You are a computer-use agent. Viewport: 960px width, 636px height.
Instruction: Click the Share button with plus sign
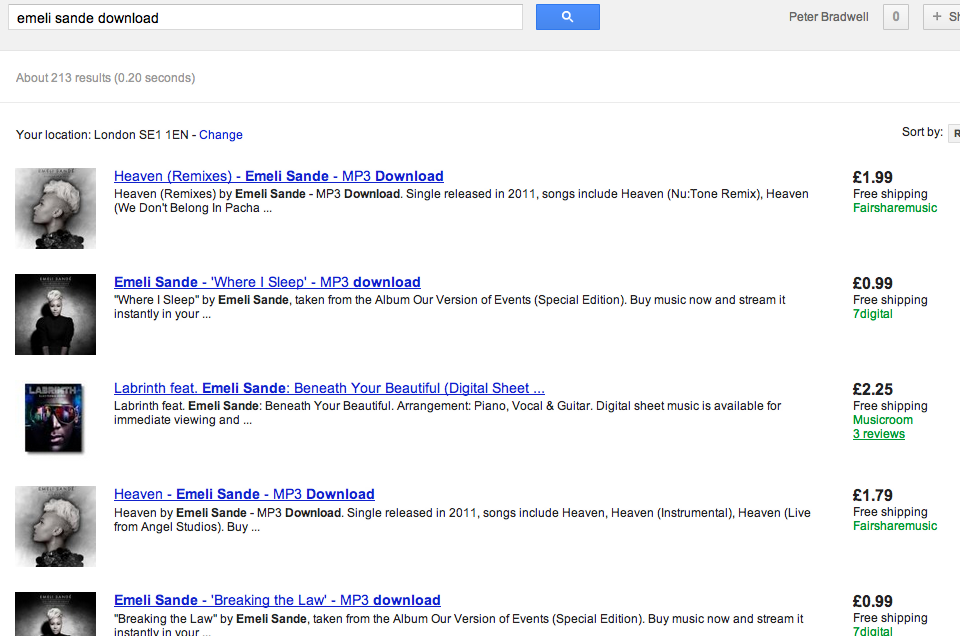[x=942, y=17]
